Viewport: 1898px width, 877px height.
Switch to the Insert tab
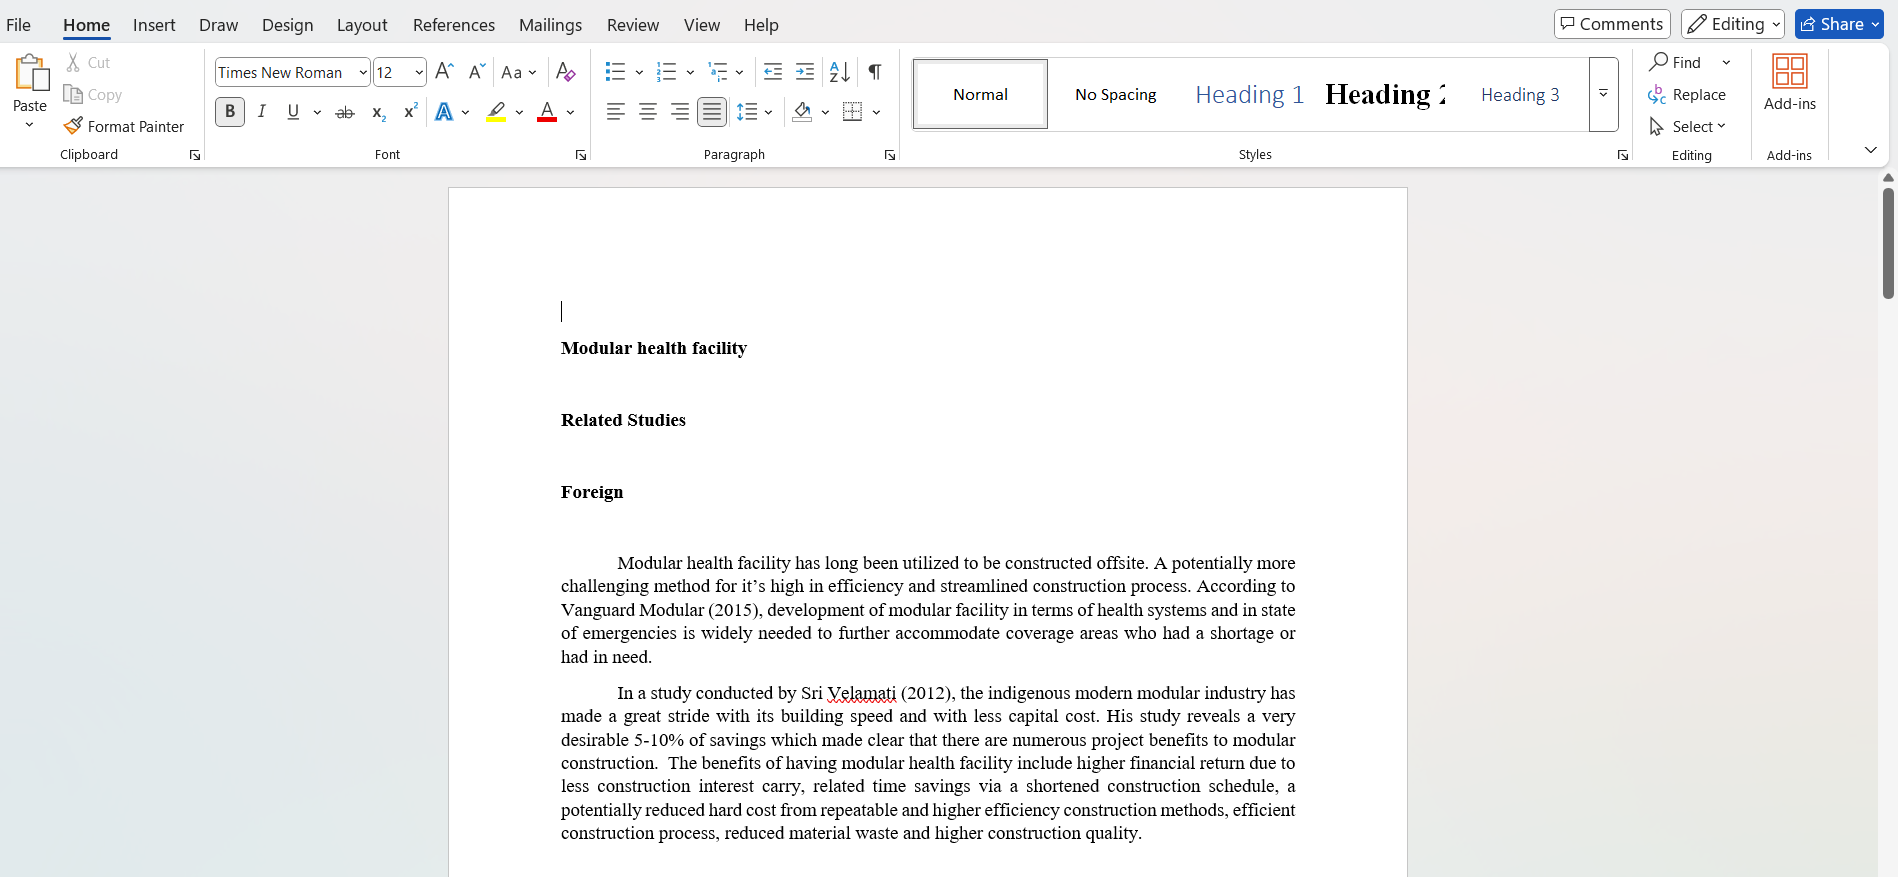tap(154, 25)
